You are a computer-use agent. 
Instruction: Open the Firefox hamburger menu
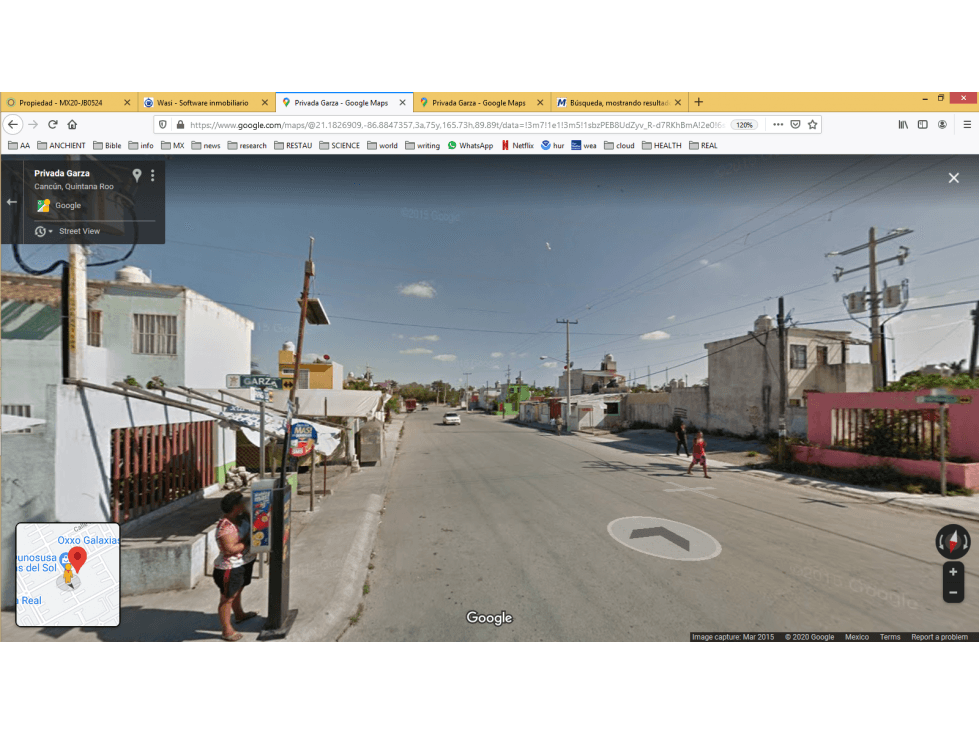(x=967, y=125)
